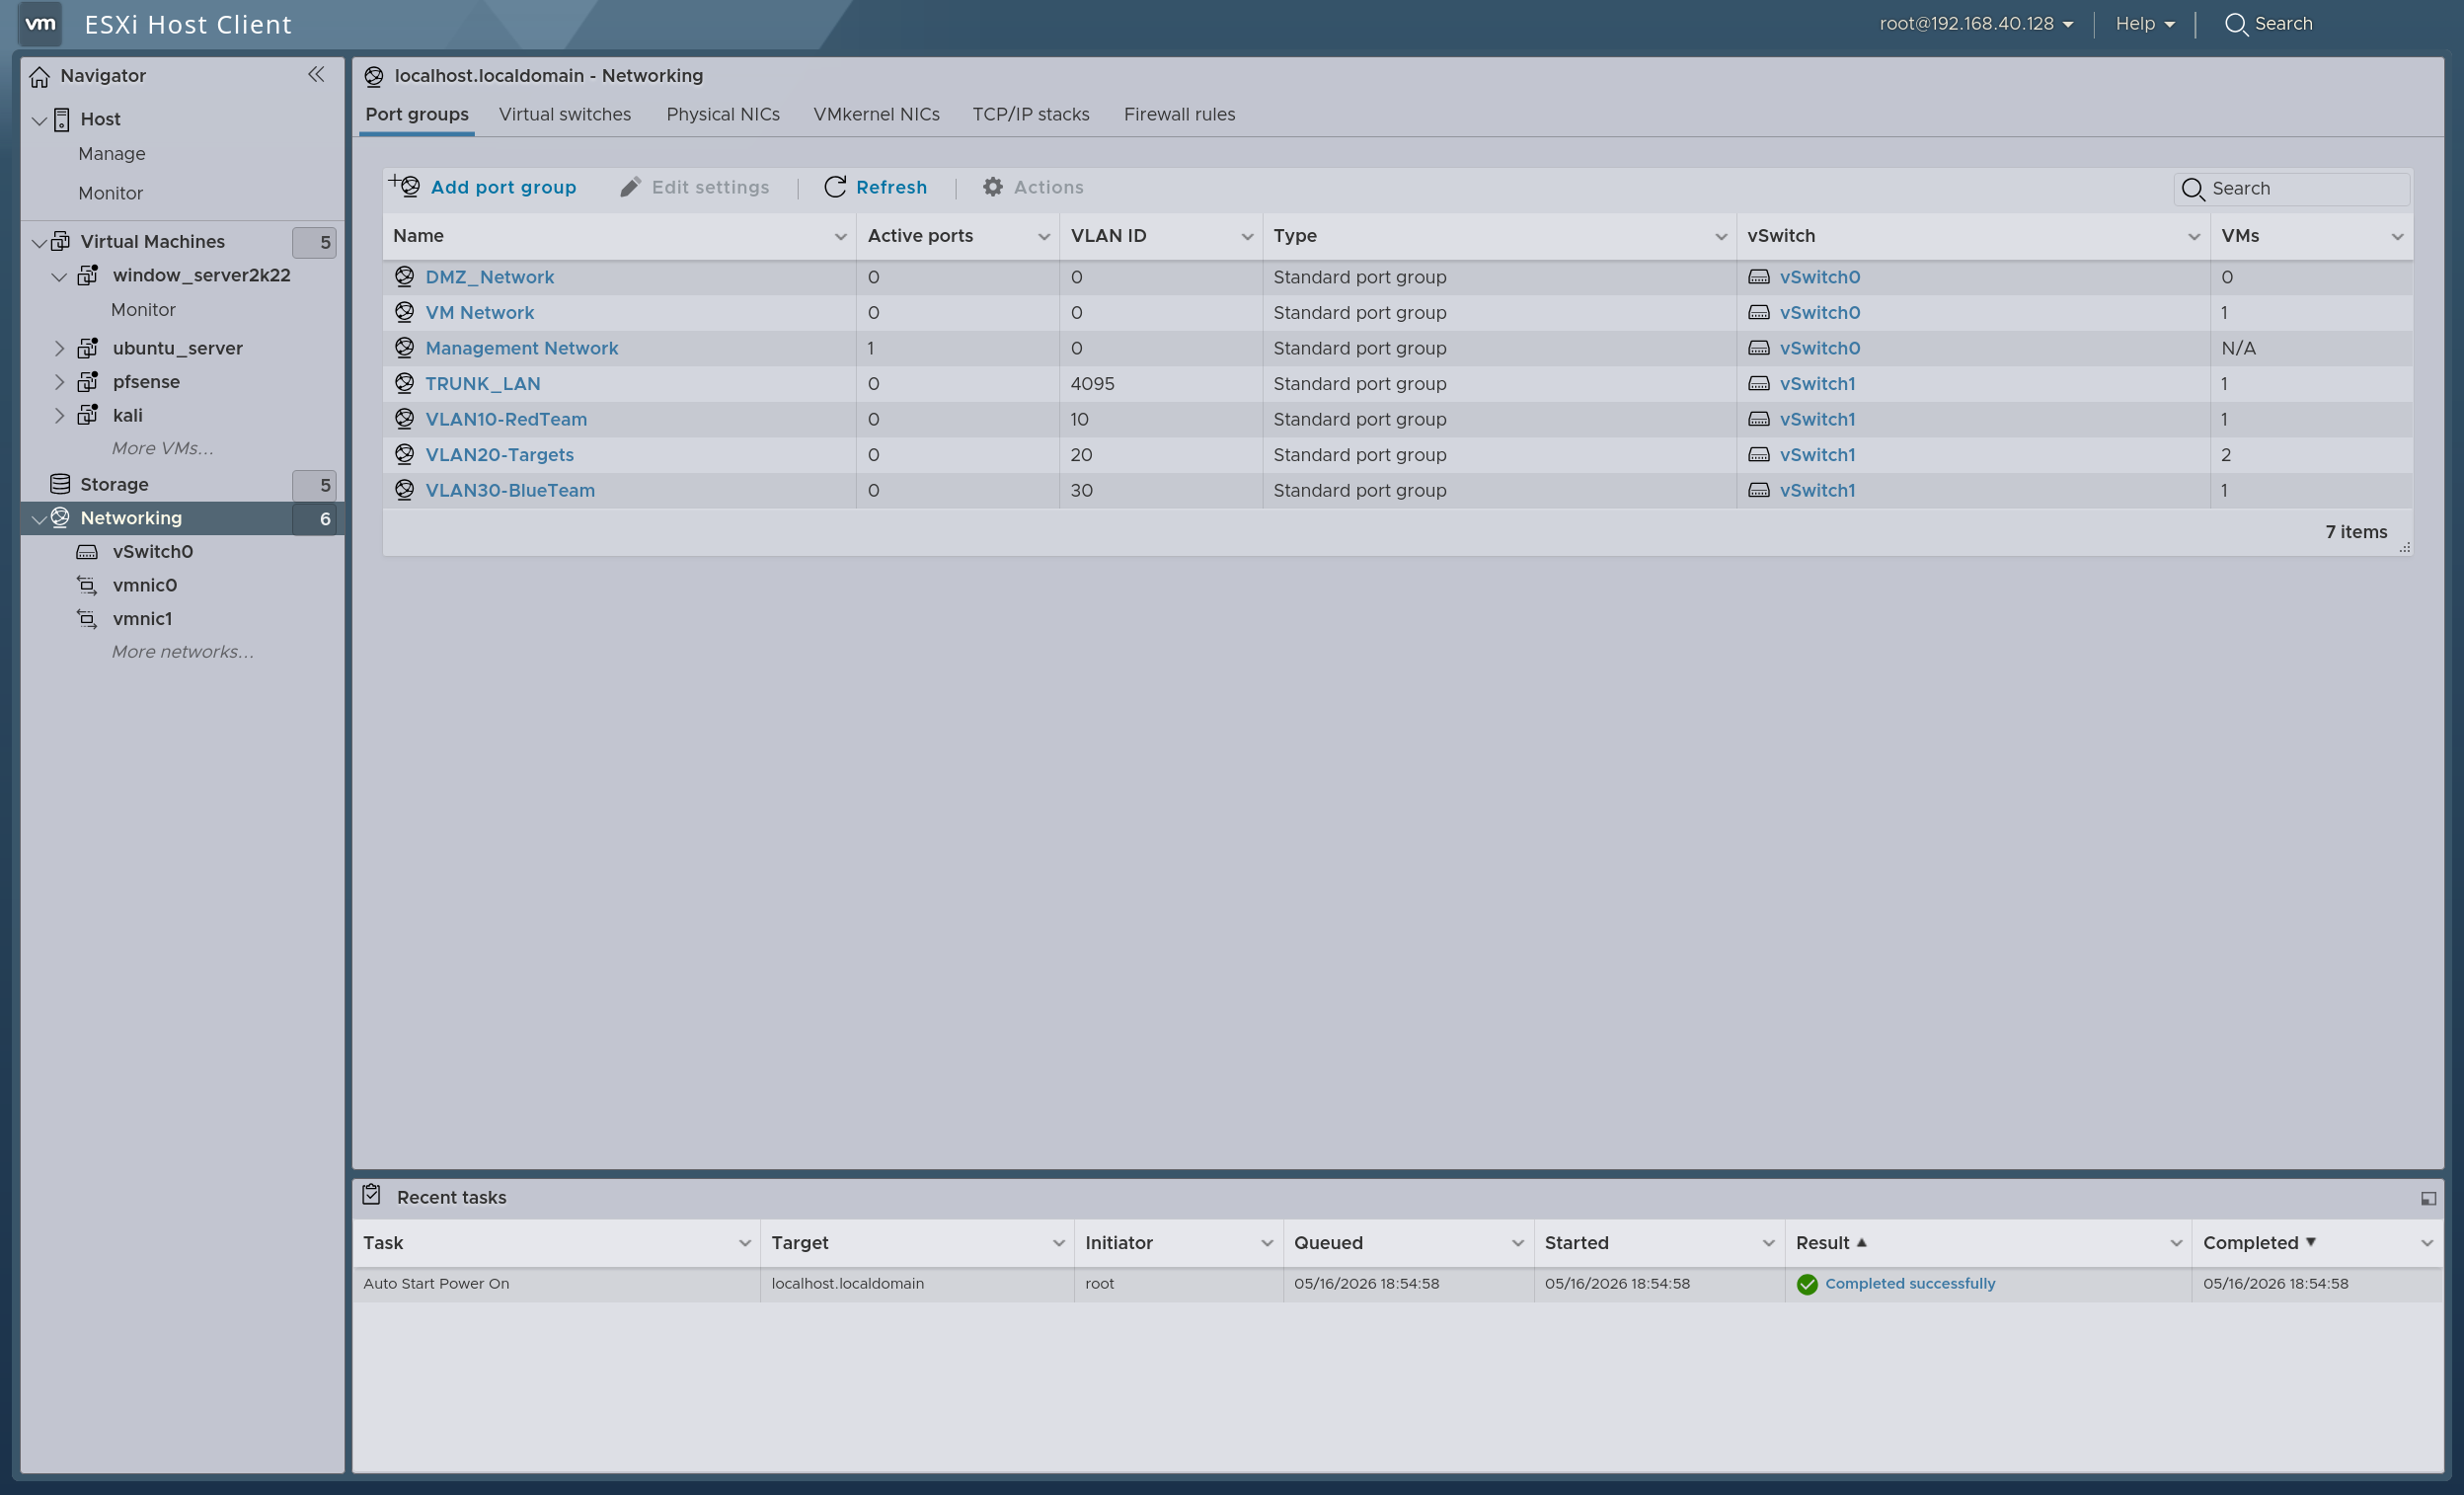The width and height of the screenshot is (2464, 1495).
Task: Click the Storage database icon
Action: (60, 484)
